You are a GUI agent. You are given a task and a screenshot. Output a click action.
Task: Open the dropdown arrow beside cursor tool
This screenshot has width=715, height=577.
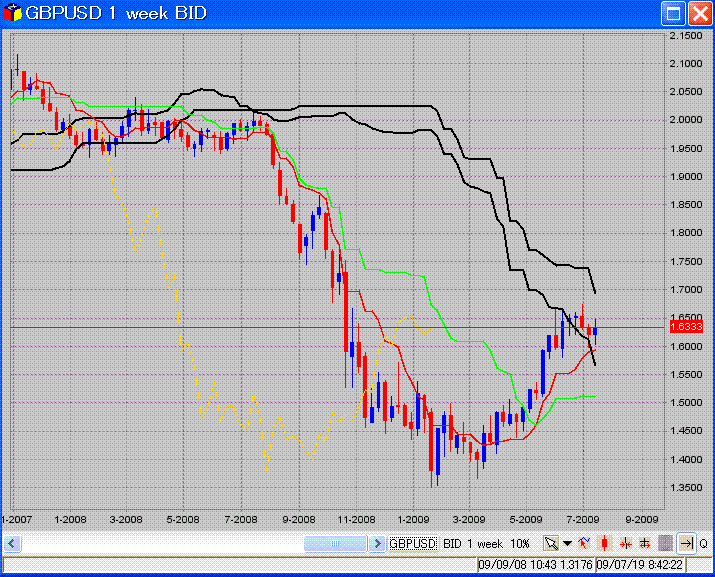click(567, 544)
